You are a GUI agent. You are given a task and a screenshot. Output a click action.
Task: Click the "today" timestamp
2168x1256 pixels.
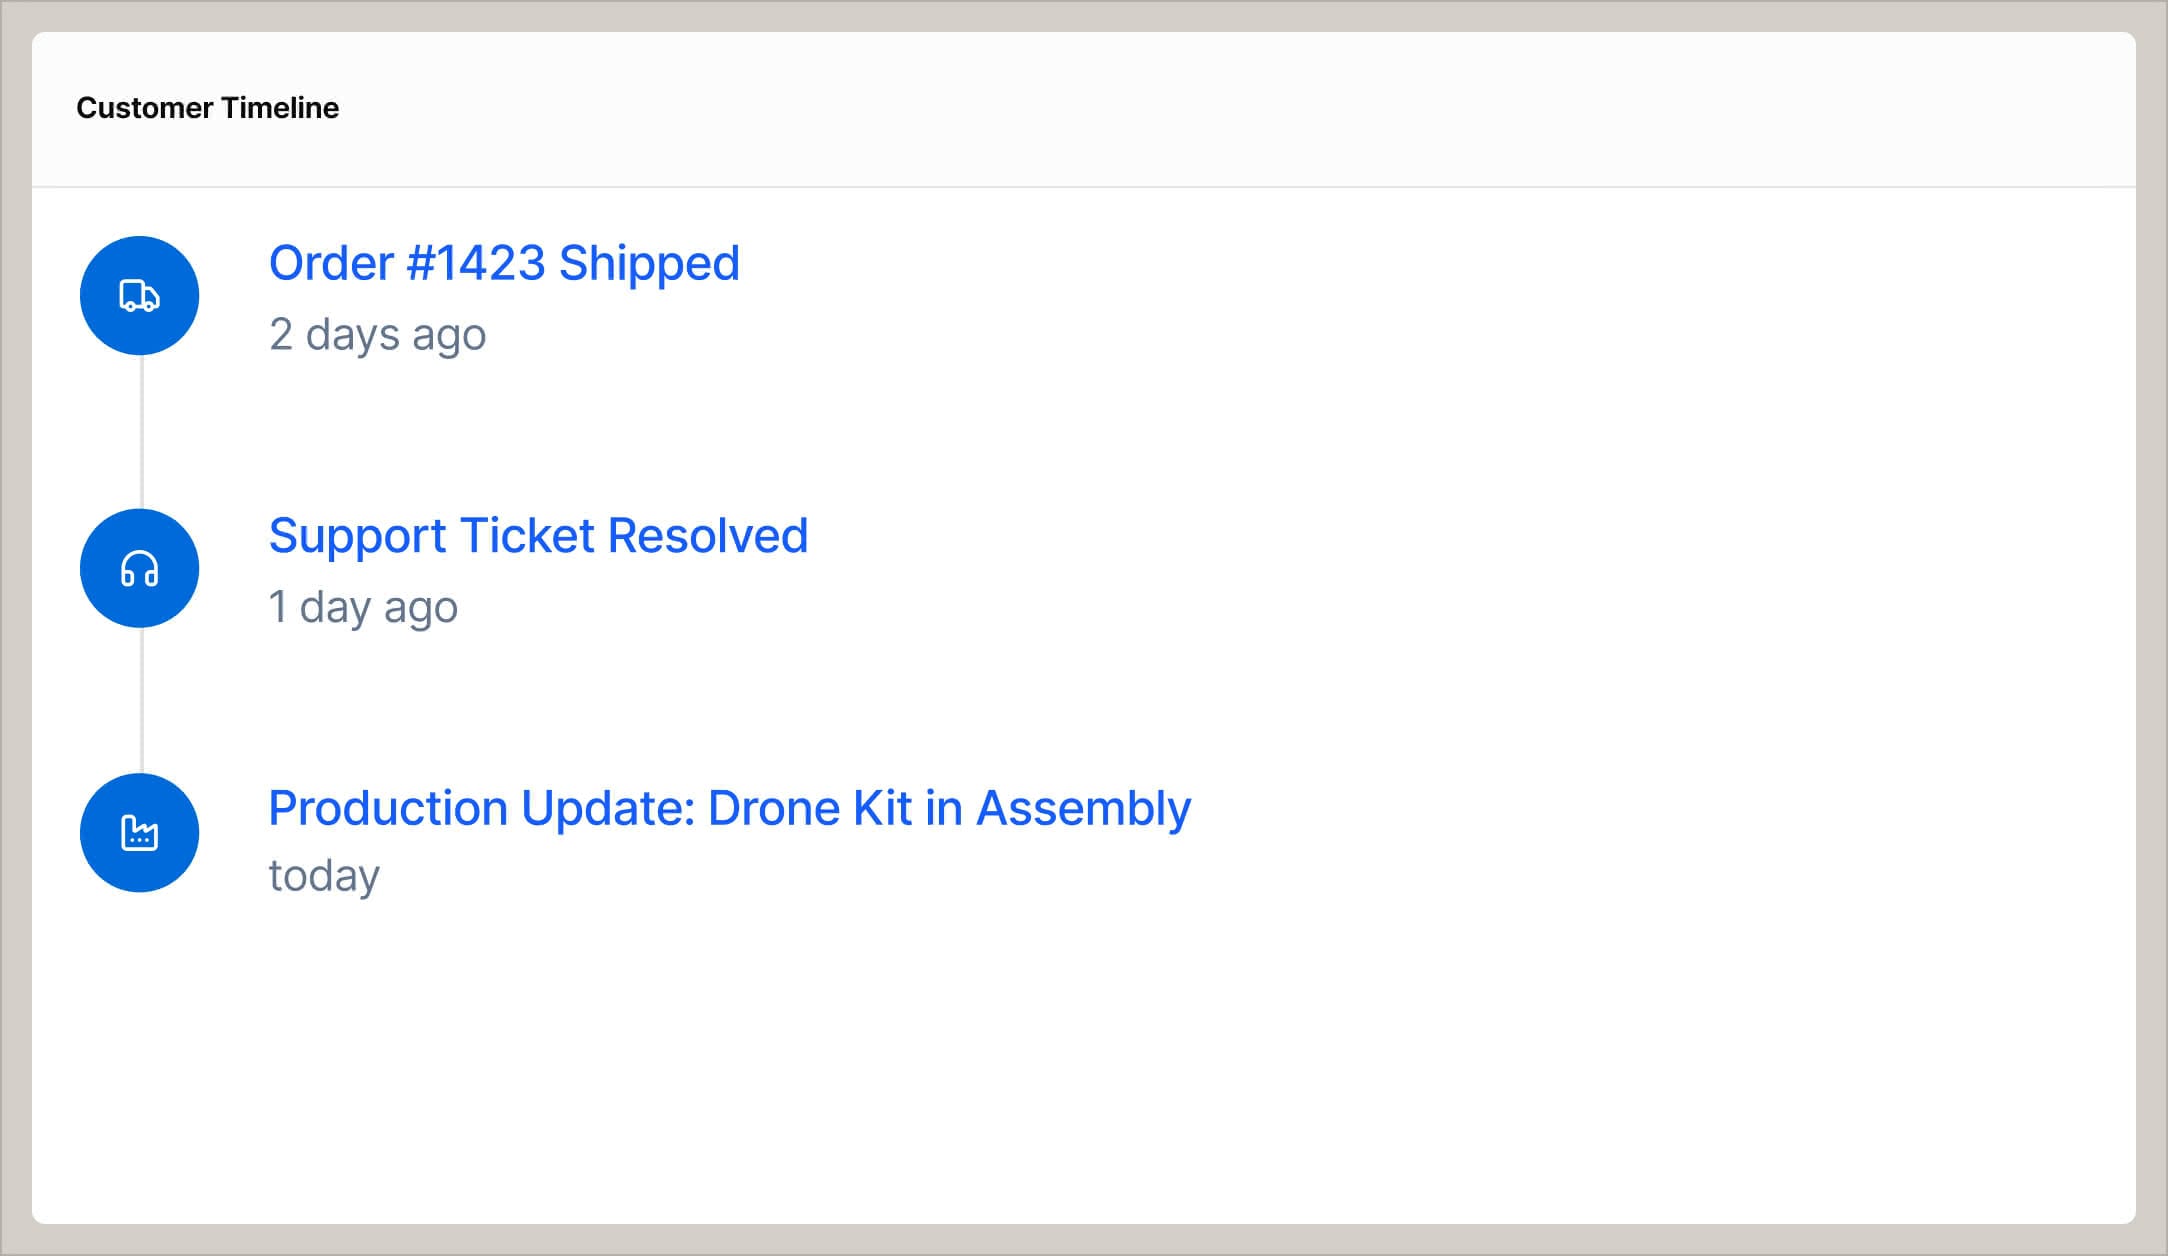point(324,876)
